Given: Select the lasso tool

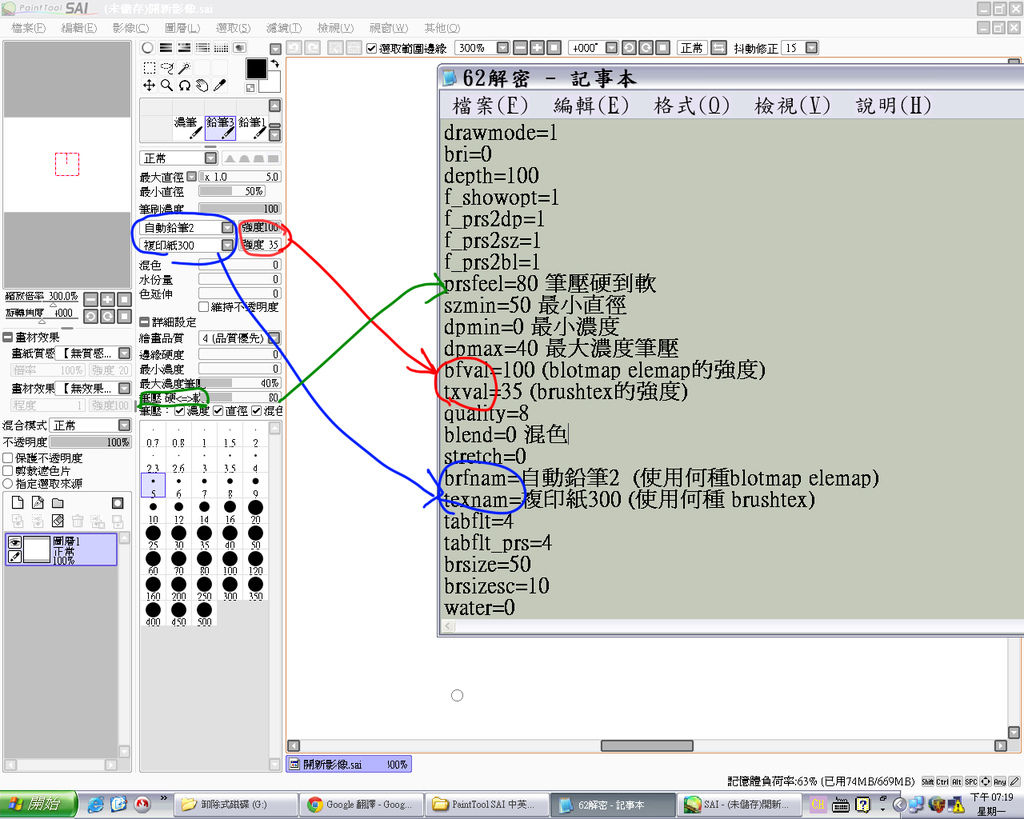Looking at the screenshot, I should click(167, 68).
